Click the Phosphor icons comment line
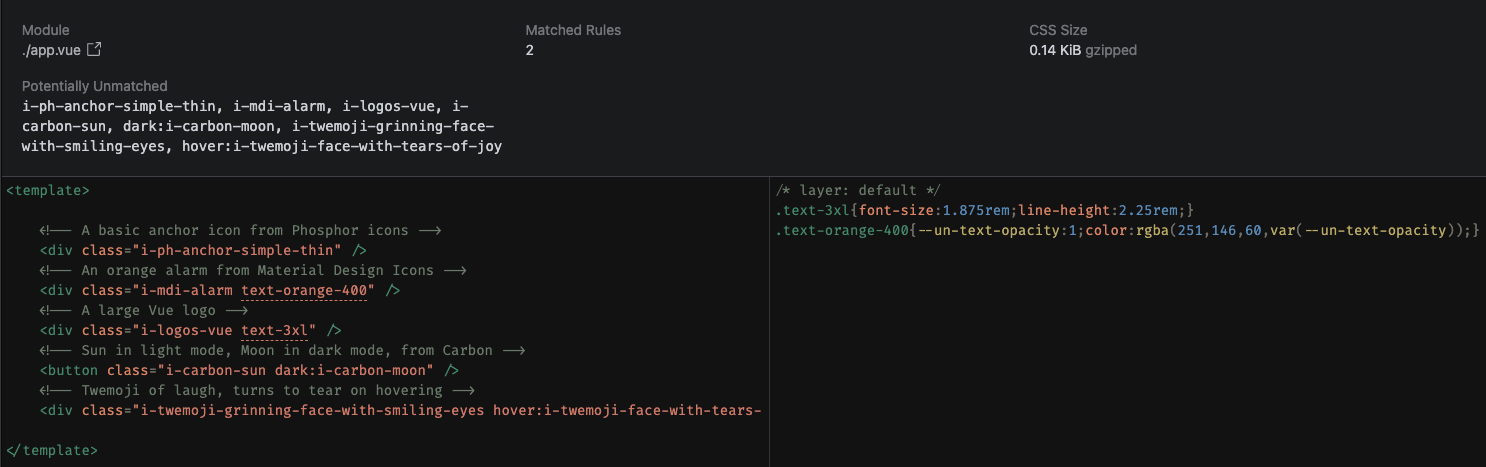This screenshot has width=1486, height=467. pyautogui.click(x=241, y=230)
